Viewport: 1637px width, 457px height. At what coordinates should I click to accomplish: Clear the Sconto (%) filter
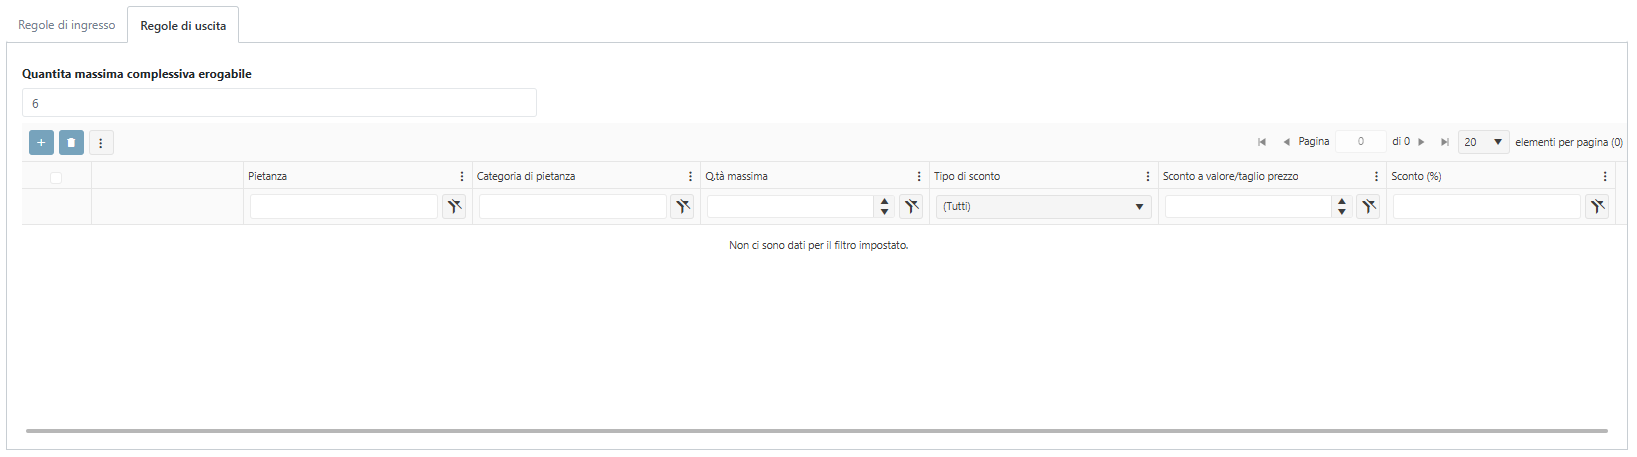(1597, 207)
